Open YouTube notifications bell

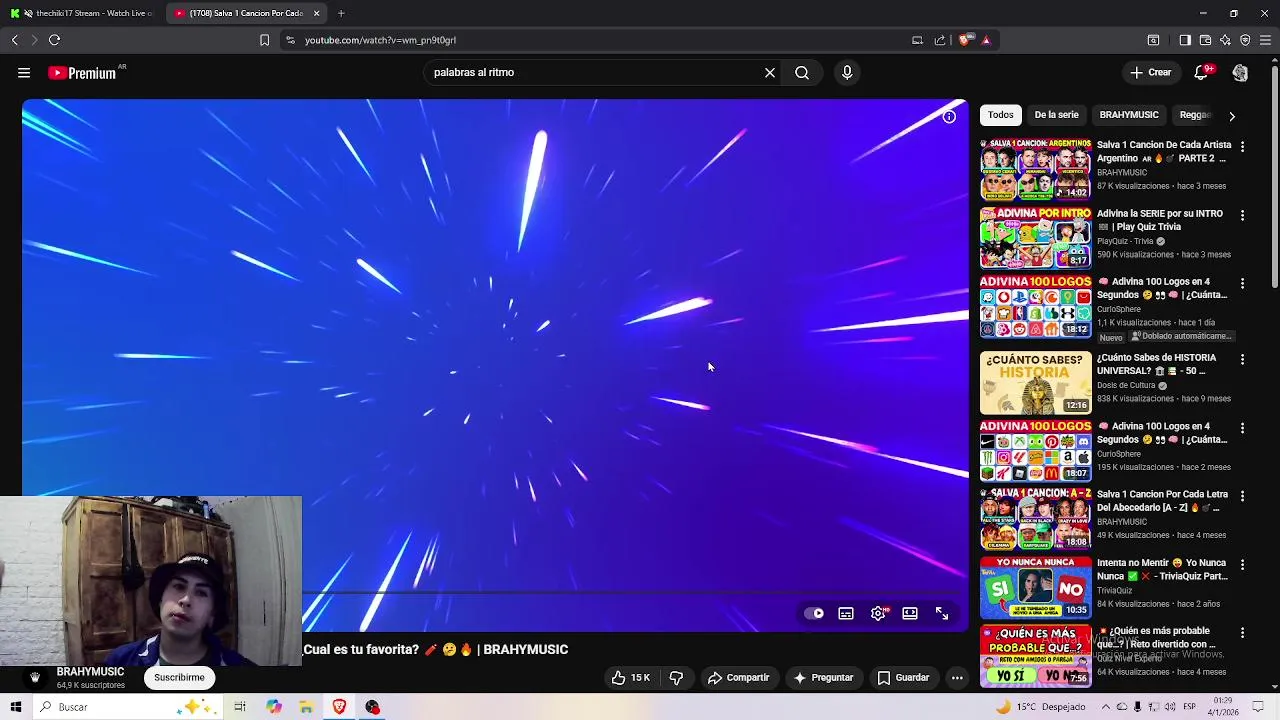pyautogui.click(x=1202, y=72)
